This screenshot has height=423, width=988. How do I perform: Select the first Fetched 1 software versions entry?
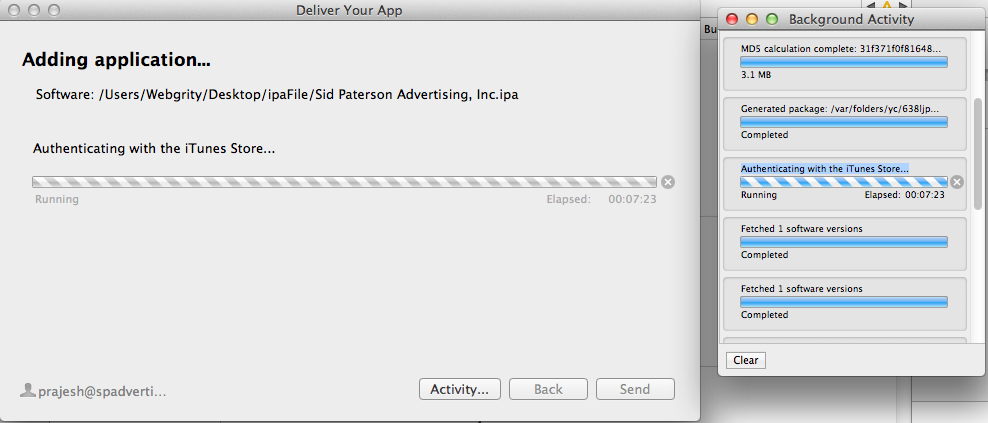[x=843, y=242]
